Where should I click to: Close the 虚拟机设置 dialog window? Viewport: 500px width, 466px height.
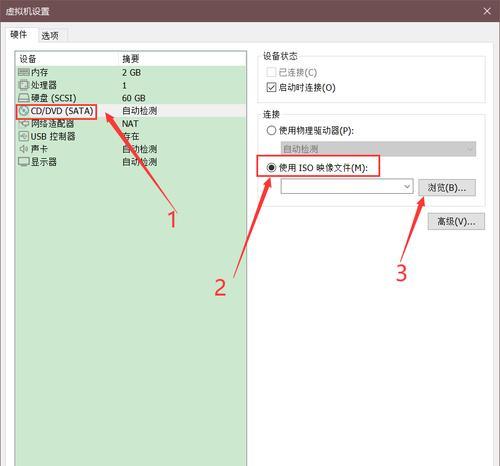(x=487, y=11)
